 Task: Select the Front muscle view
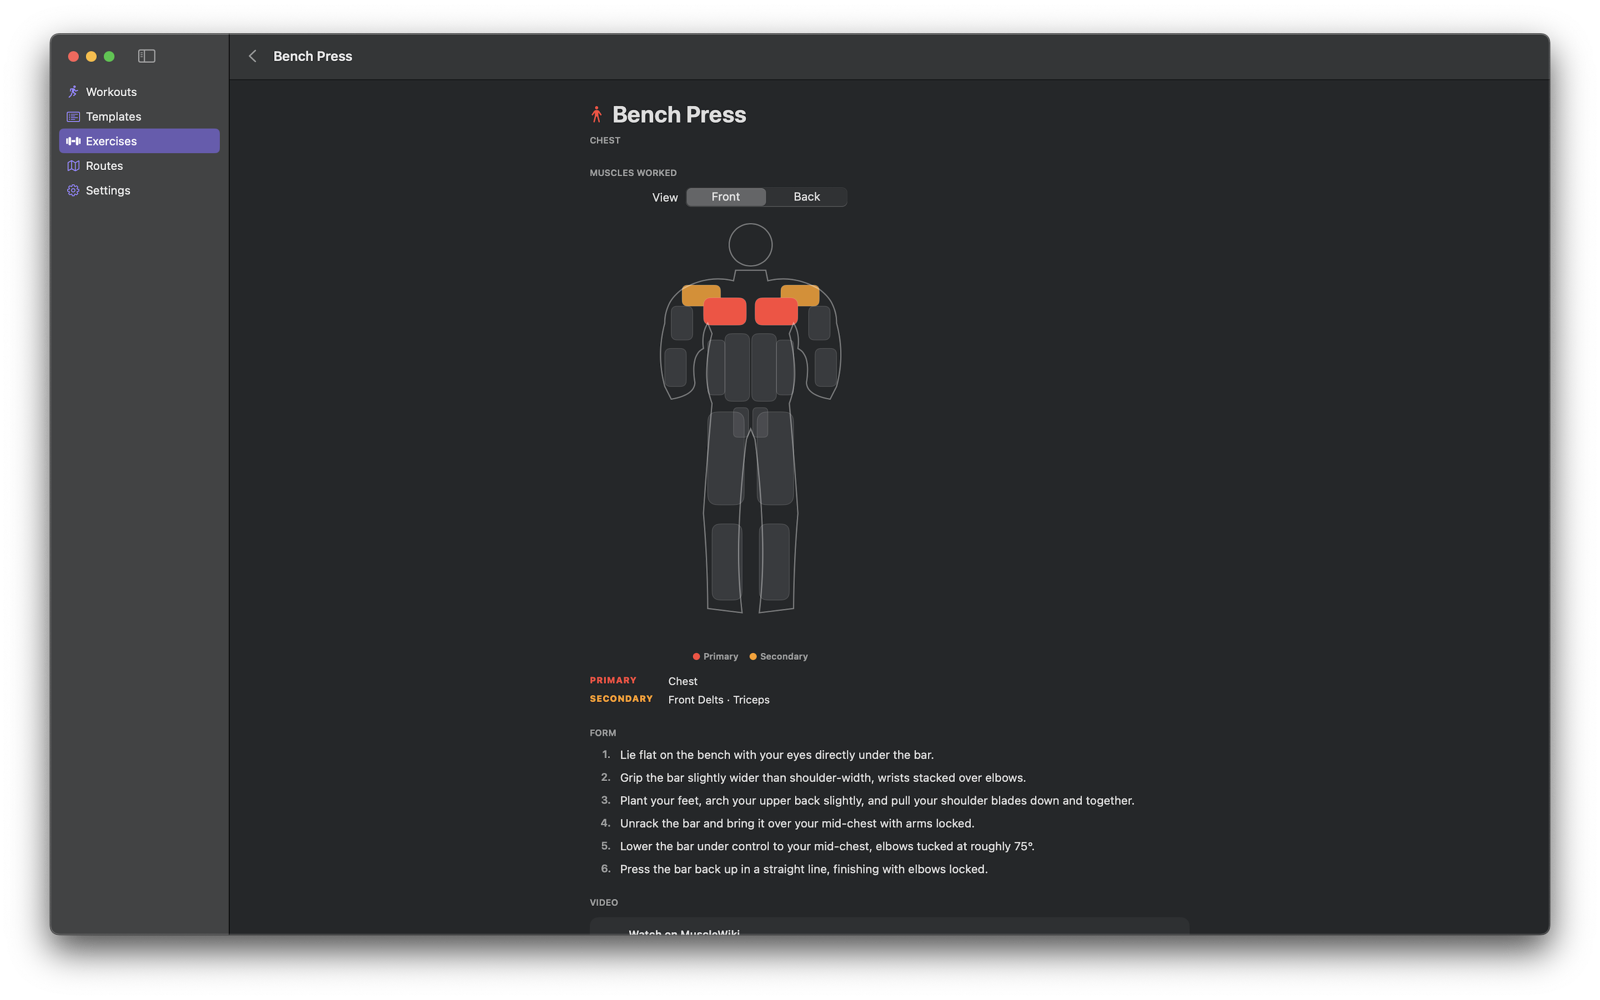tap(726, 197)
